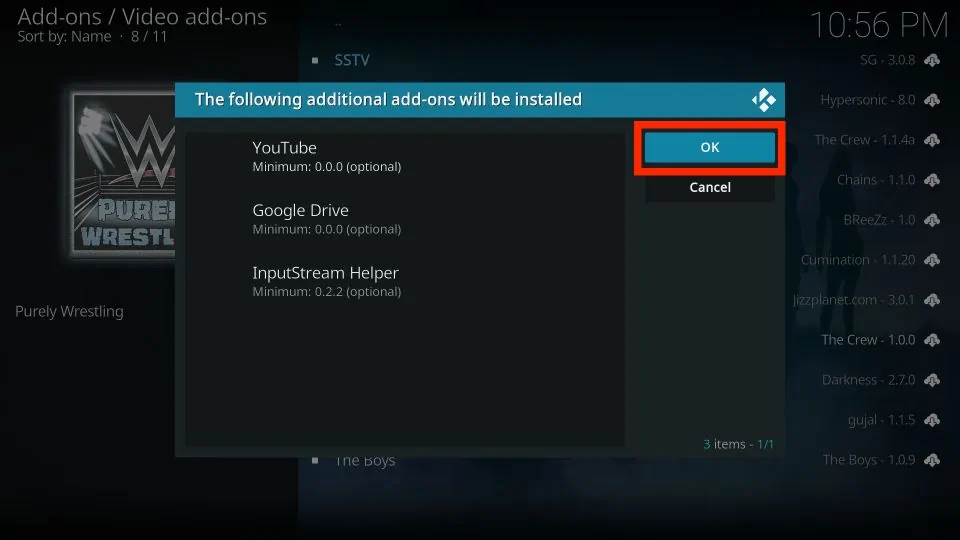Click the cloud icon beside The Crew - 1.1.4a
Screen dimensions: 960x540
932,140
